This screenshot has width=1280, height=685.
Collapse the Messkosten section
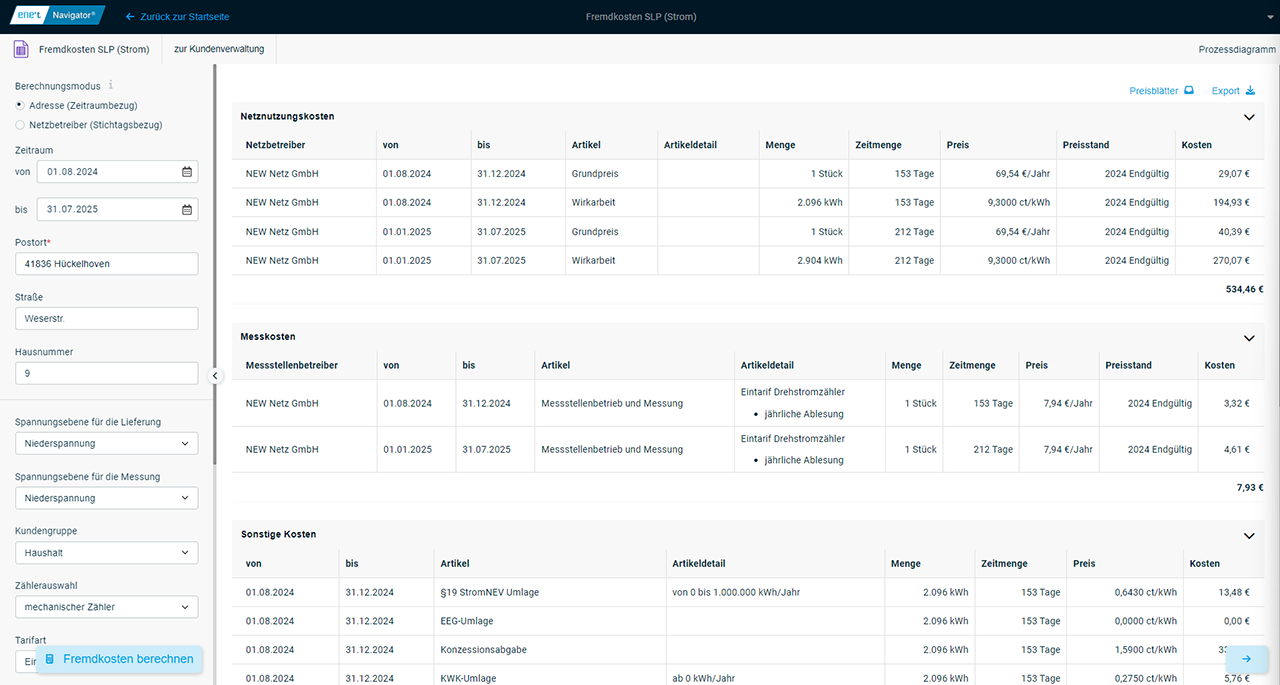pos(1248,338)
